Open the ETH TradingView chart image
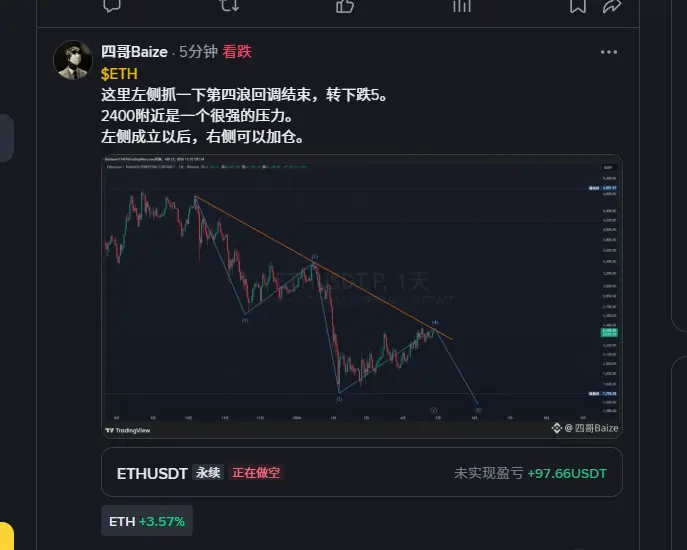 [x=361, y=296]
